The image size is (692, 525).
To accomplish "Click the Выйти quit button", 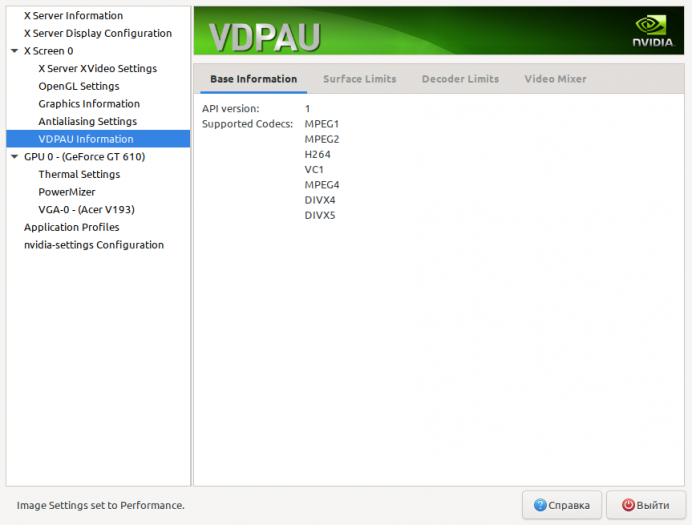I will tap(646, 505).
